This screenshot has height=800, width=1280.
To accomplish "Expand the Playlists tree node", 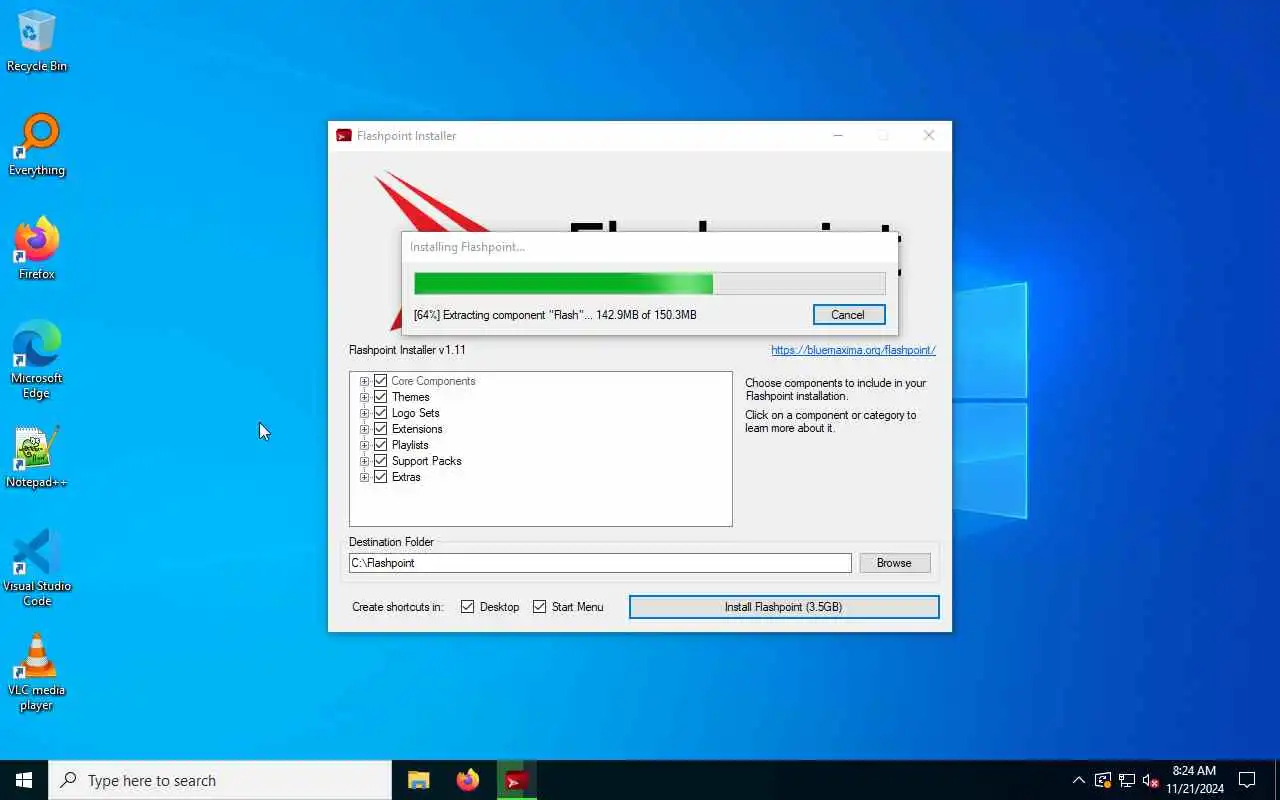I will click(x=364, y=445).
